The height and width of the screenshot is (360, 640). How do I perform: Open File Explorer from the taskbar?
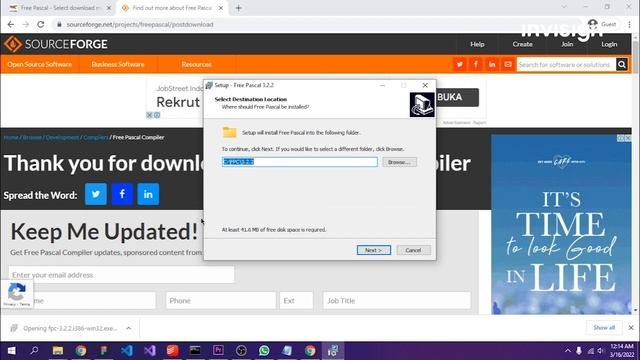point(58,351)
